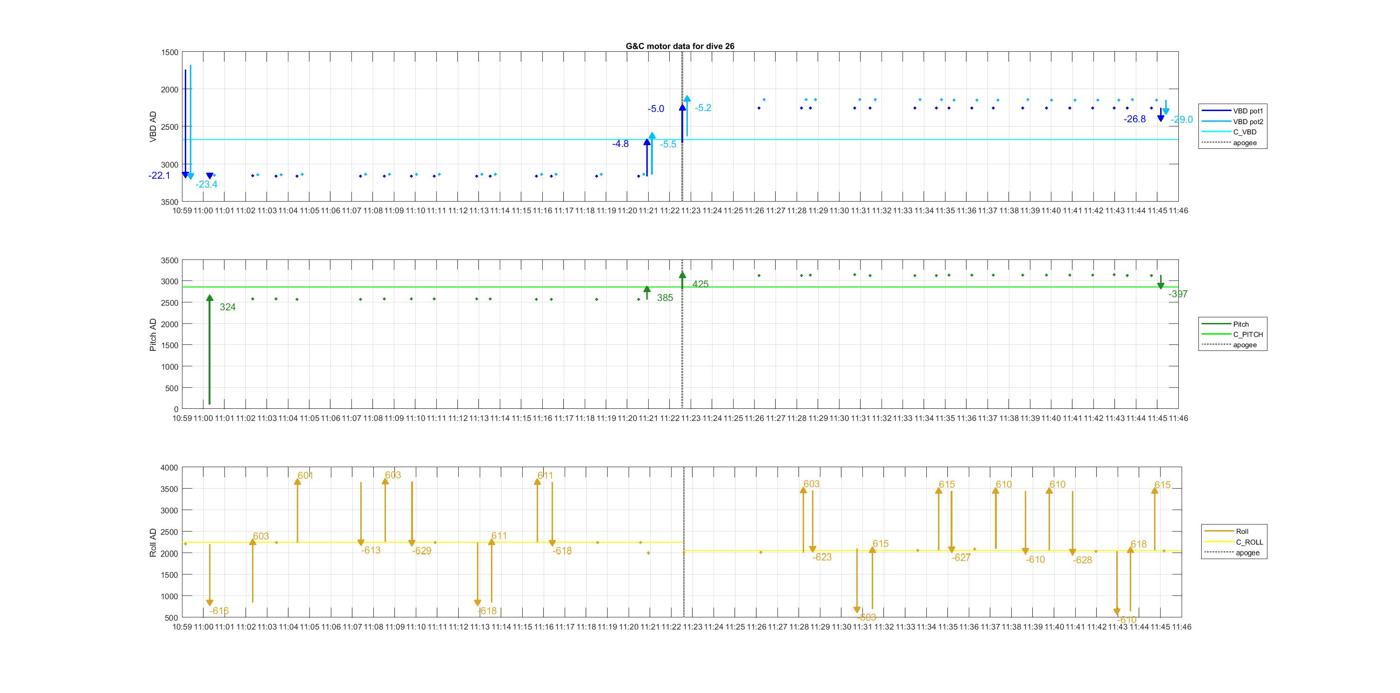Click the '-23.4' VBD data label
The image size is (1400, 693).
pos(207,185)
